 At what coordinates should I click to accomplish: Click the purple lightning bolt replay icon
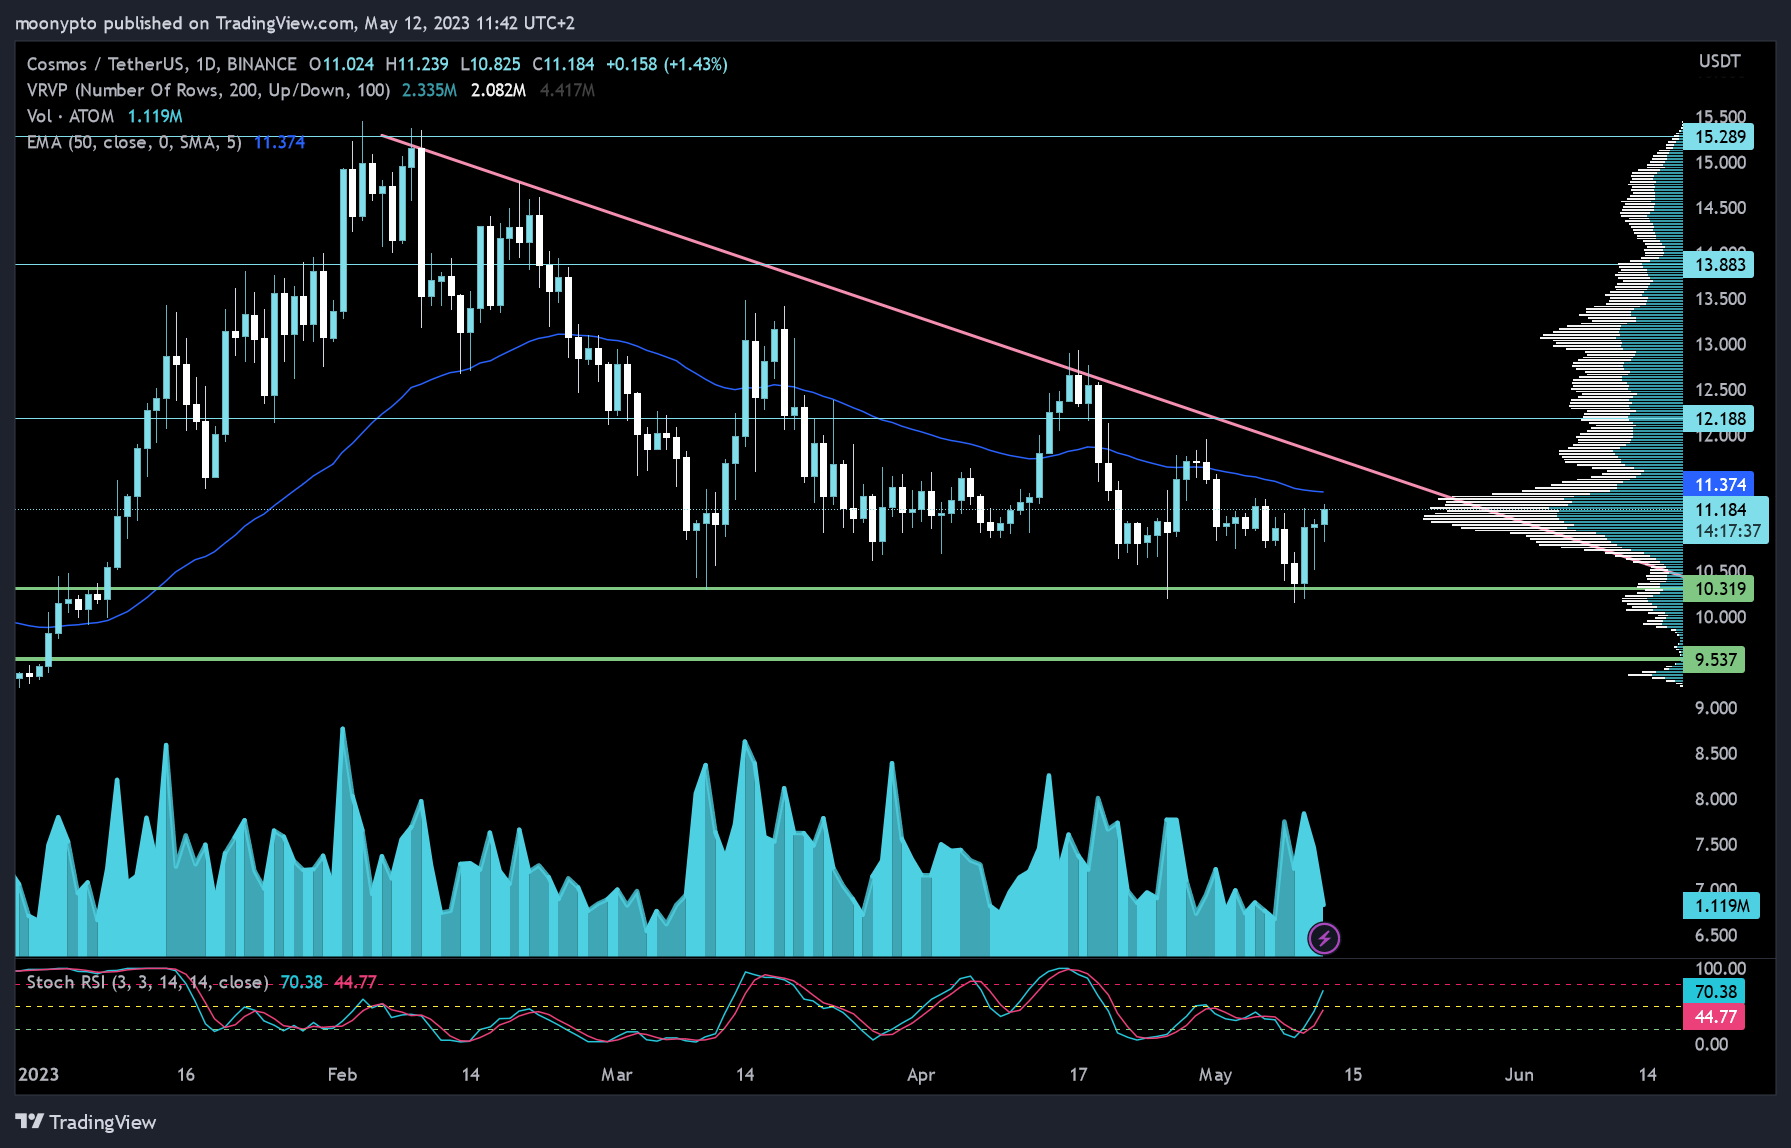[1324, 938]
